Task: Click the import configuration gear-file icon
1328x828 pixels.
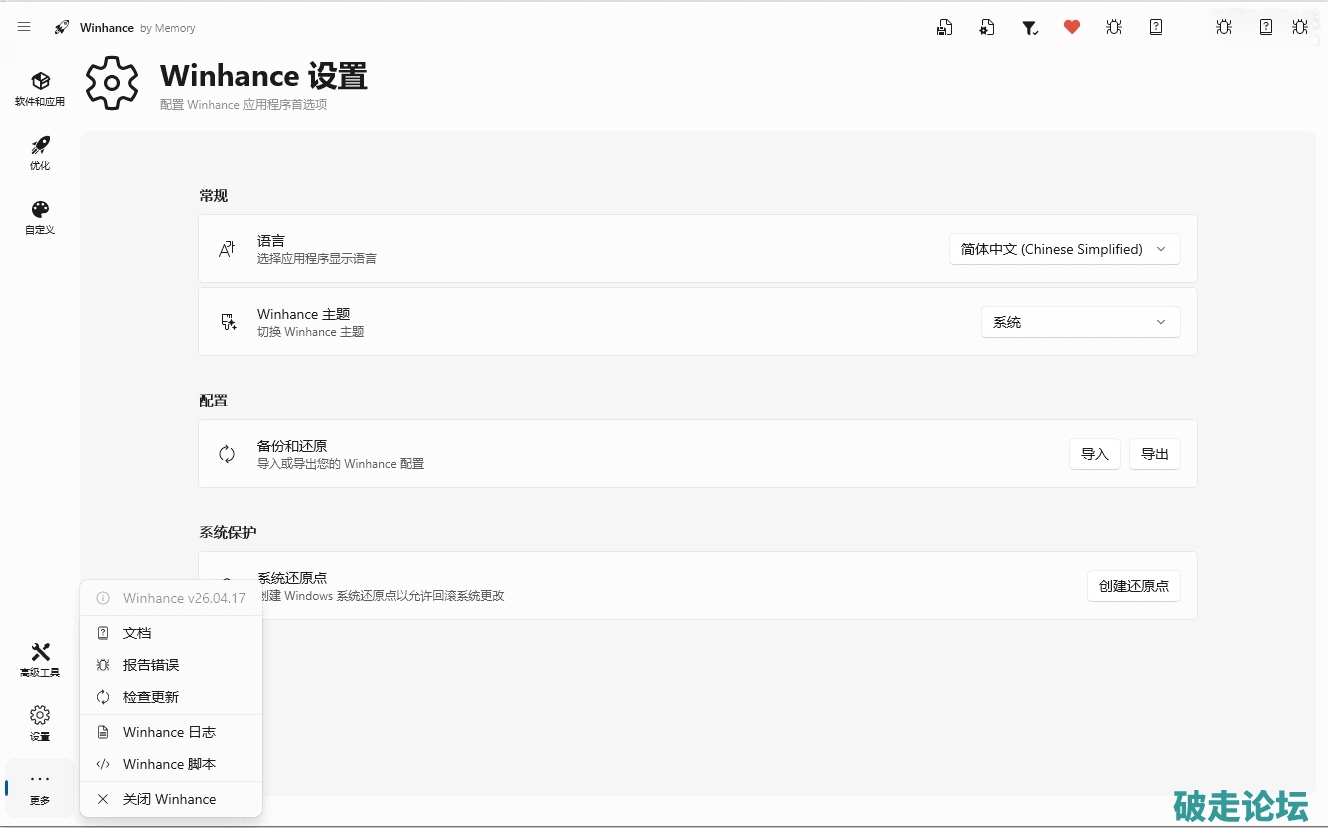Action: (987, 28)
